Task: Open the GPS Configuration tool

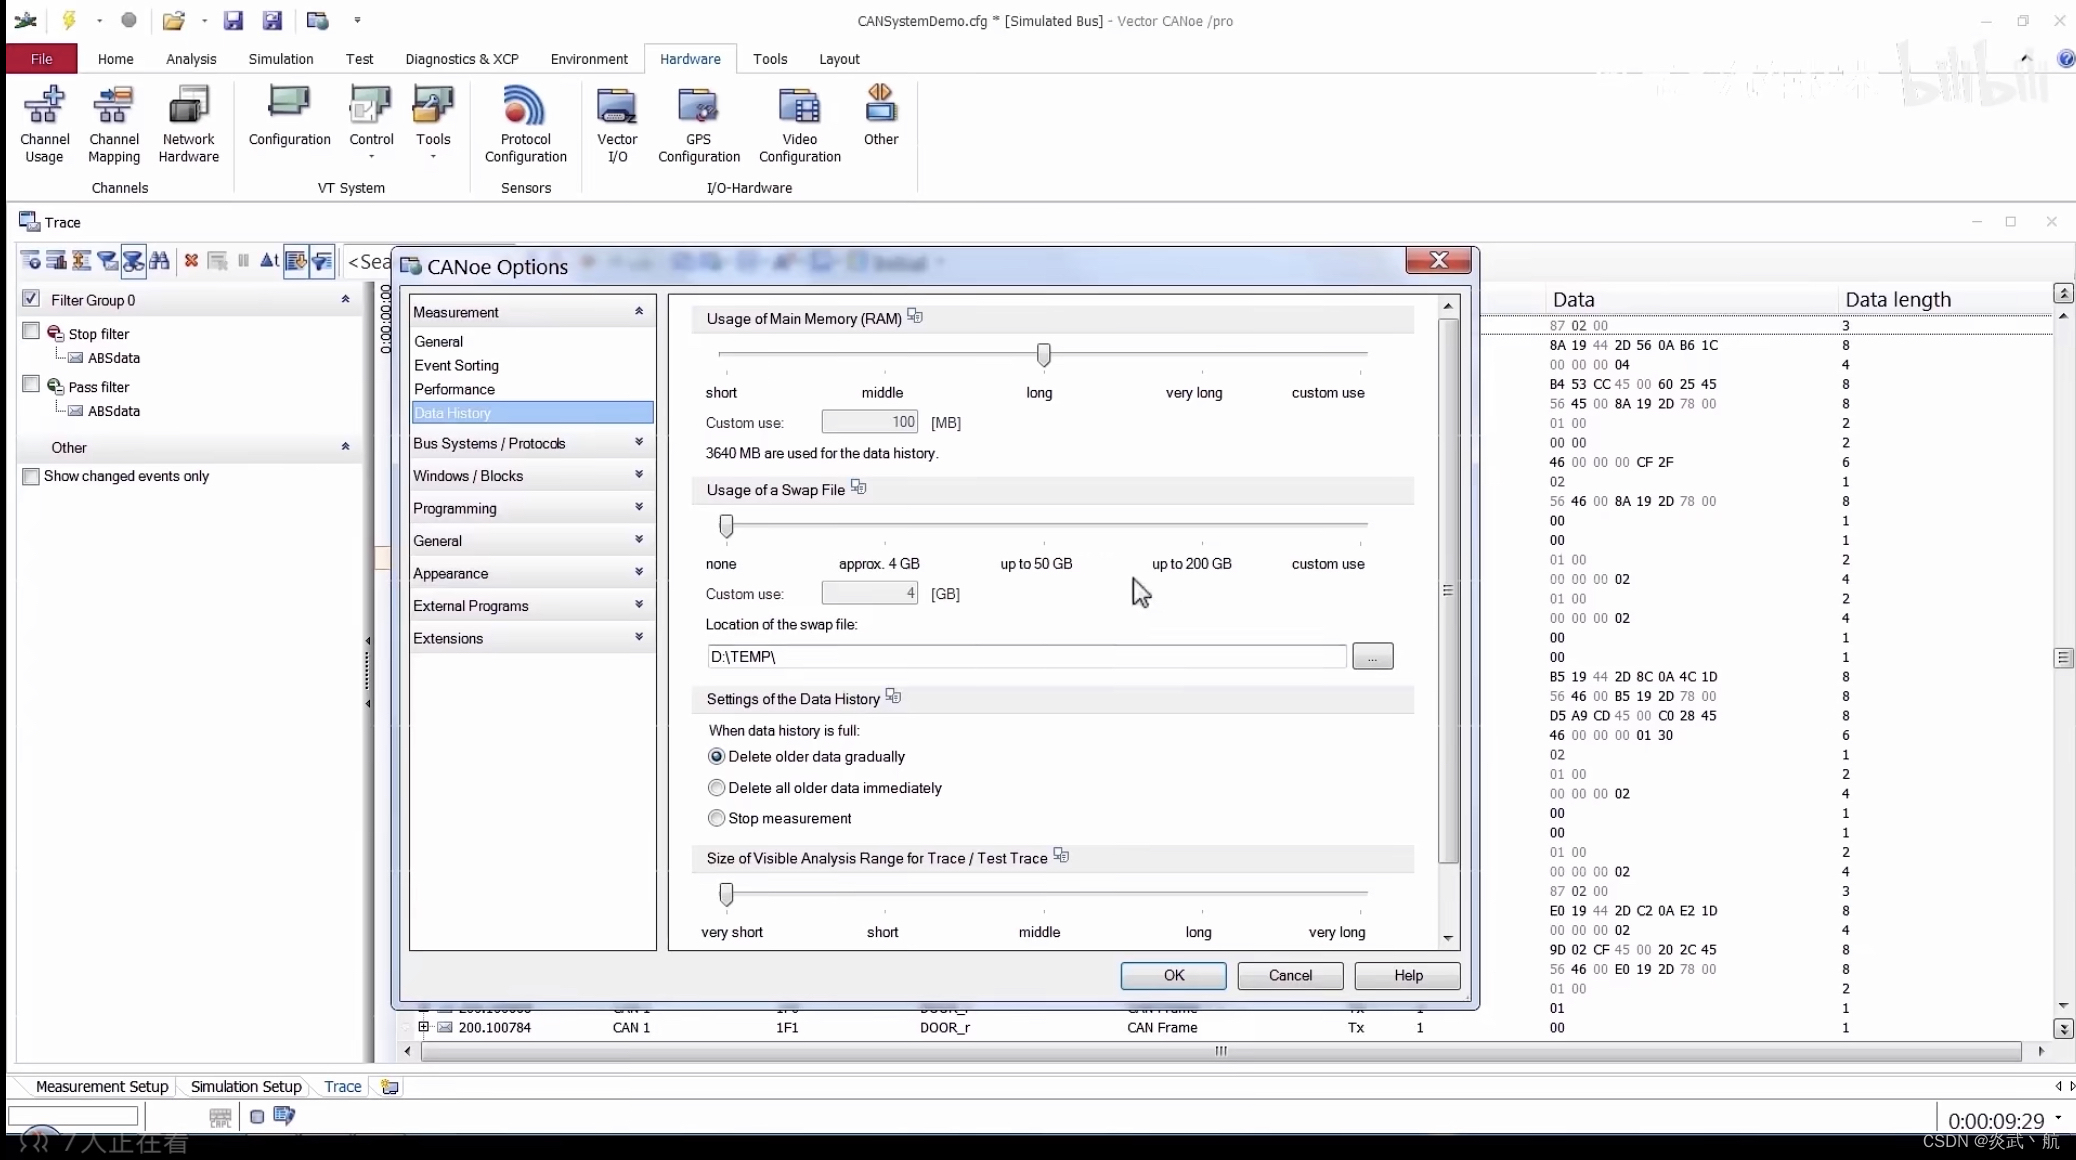Action: 698,120
